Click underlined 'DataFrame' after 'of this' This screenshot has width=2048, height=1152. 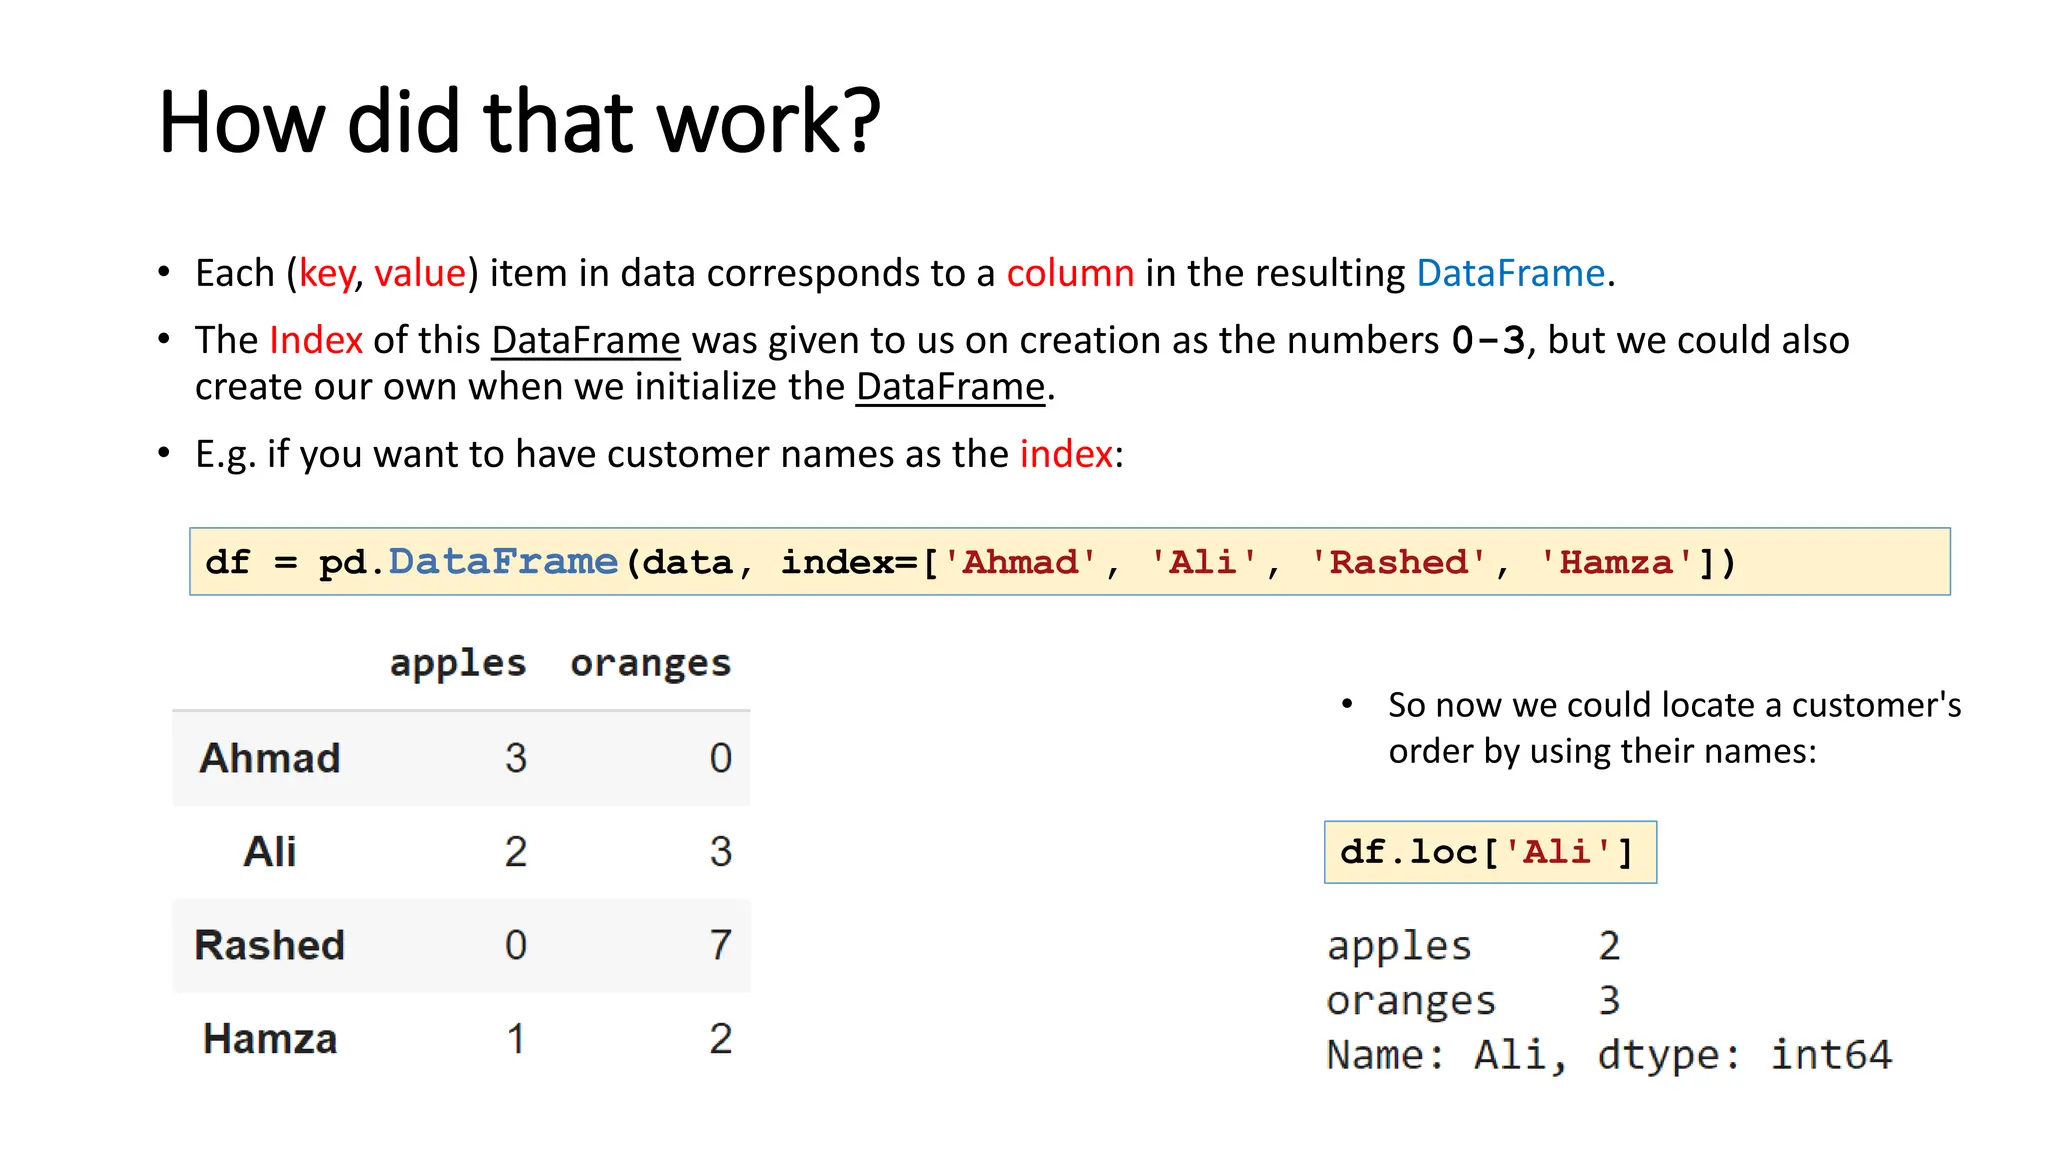coord(585,340)
